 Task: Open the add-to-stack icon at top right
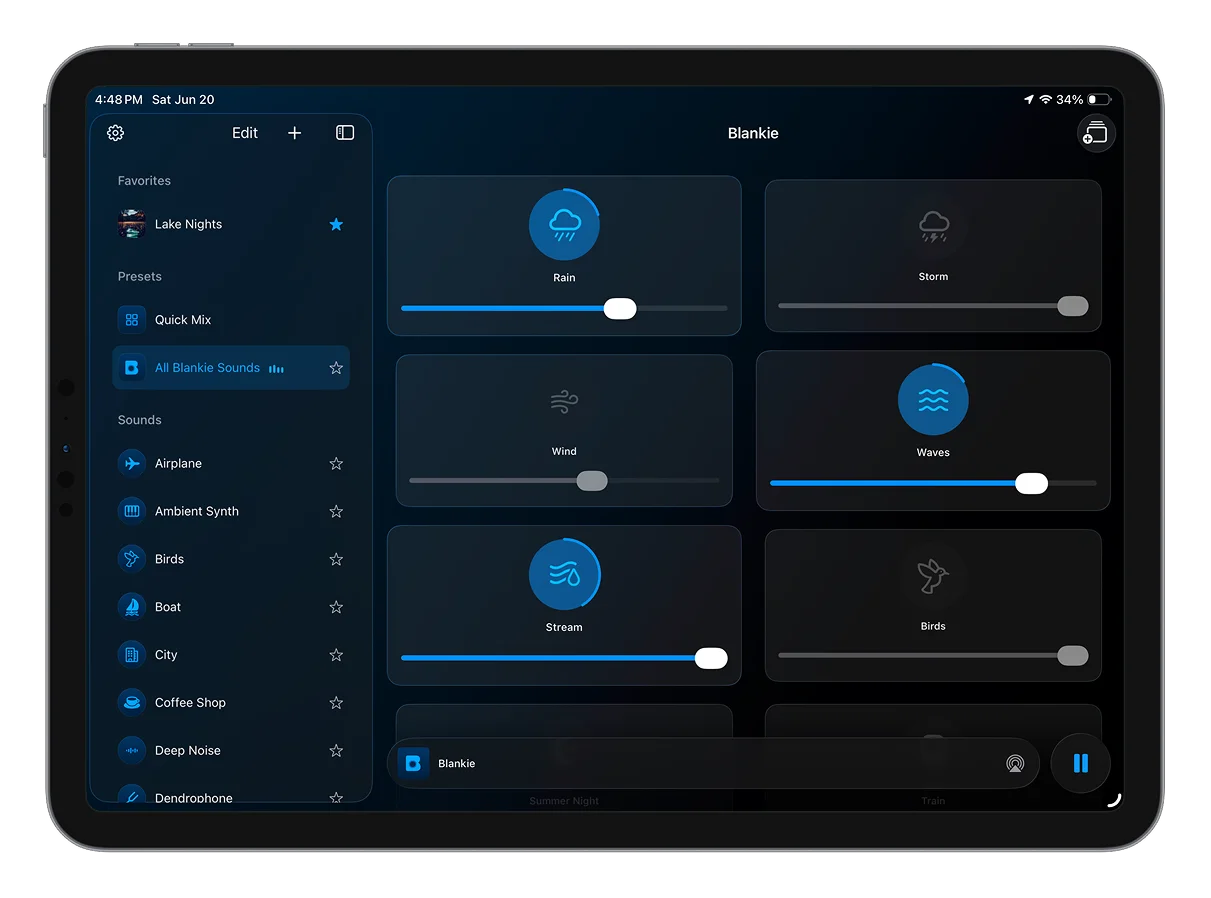1096,133
